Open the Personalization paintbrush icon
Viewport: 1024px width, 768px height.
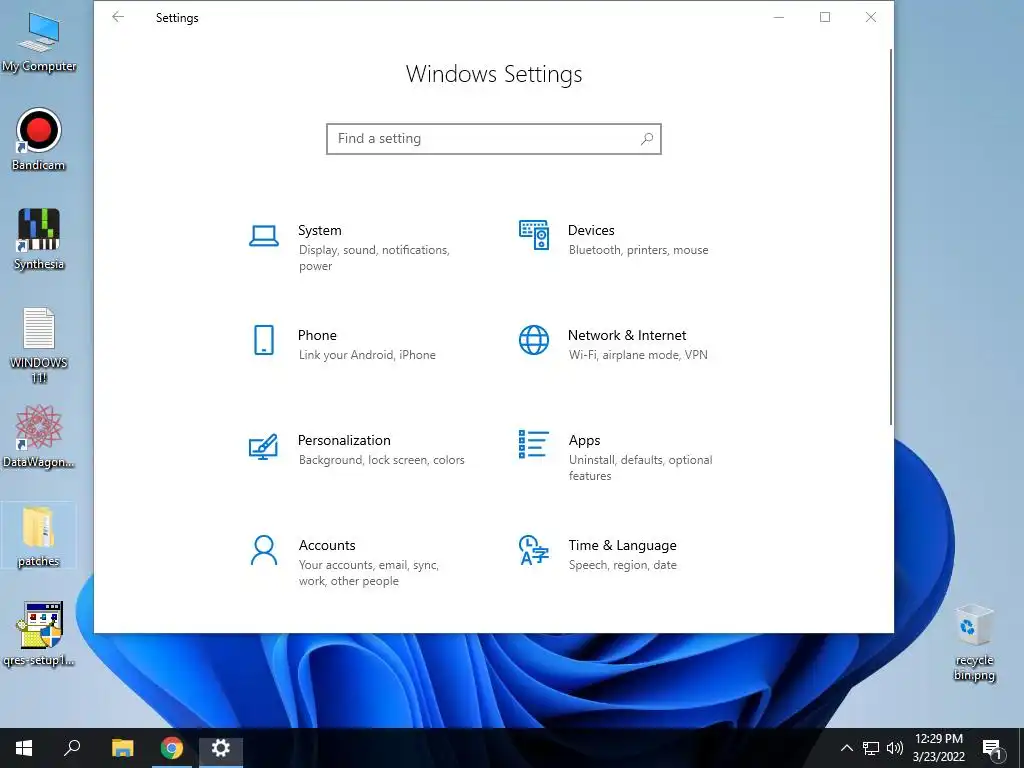pyautogui.click(x=263, y=447)
